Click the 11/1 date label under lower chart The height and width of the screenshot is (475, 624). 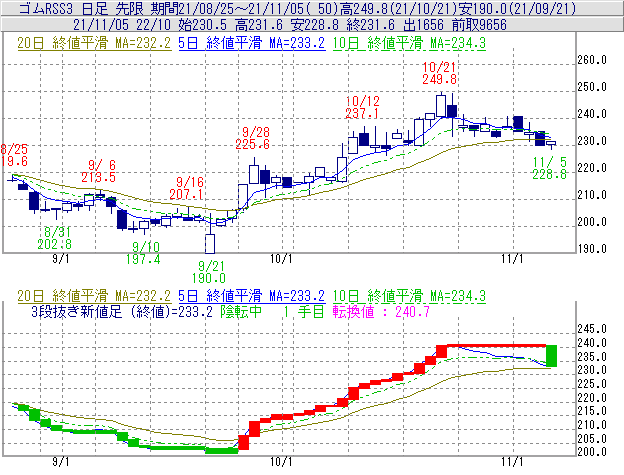(x=512, y=462)
